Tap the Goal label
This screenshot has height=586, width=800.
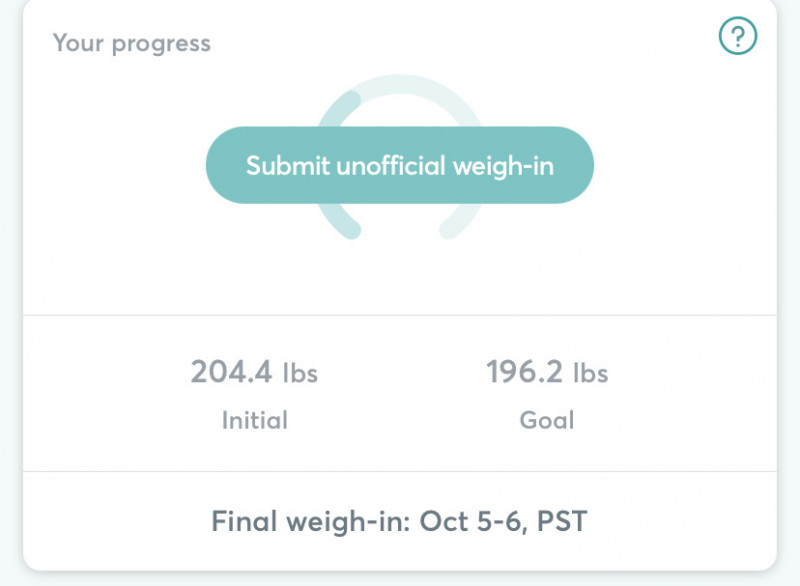[x=547, y=419]
